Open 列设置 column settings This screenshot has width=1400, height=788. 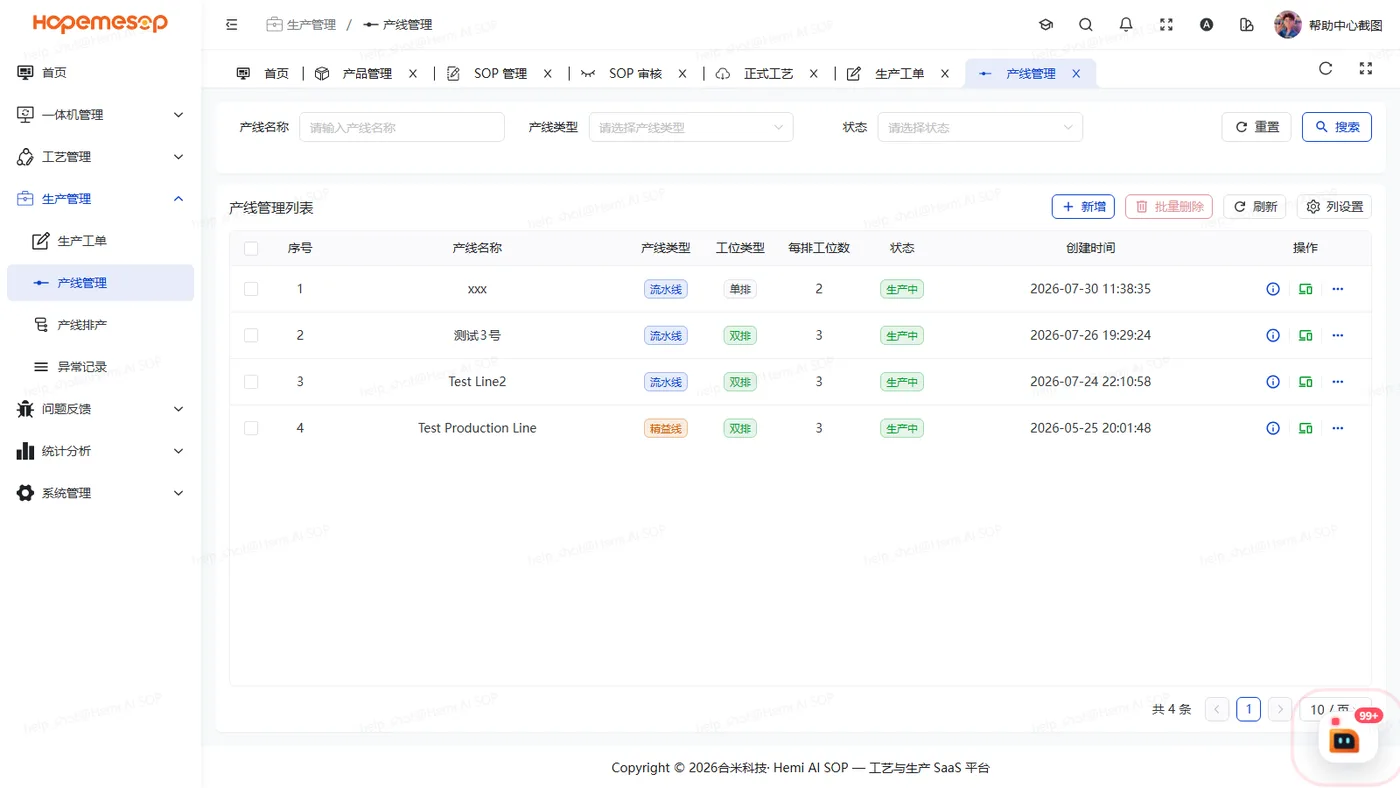coord(1334,206)
